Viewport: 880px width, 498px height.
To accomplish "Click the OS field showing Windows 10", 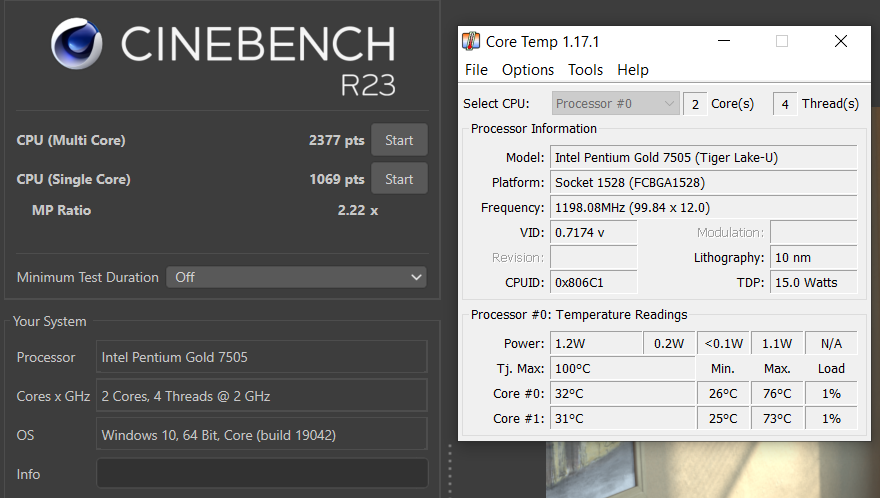I will [x=262, y=435].
